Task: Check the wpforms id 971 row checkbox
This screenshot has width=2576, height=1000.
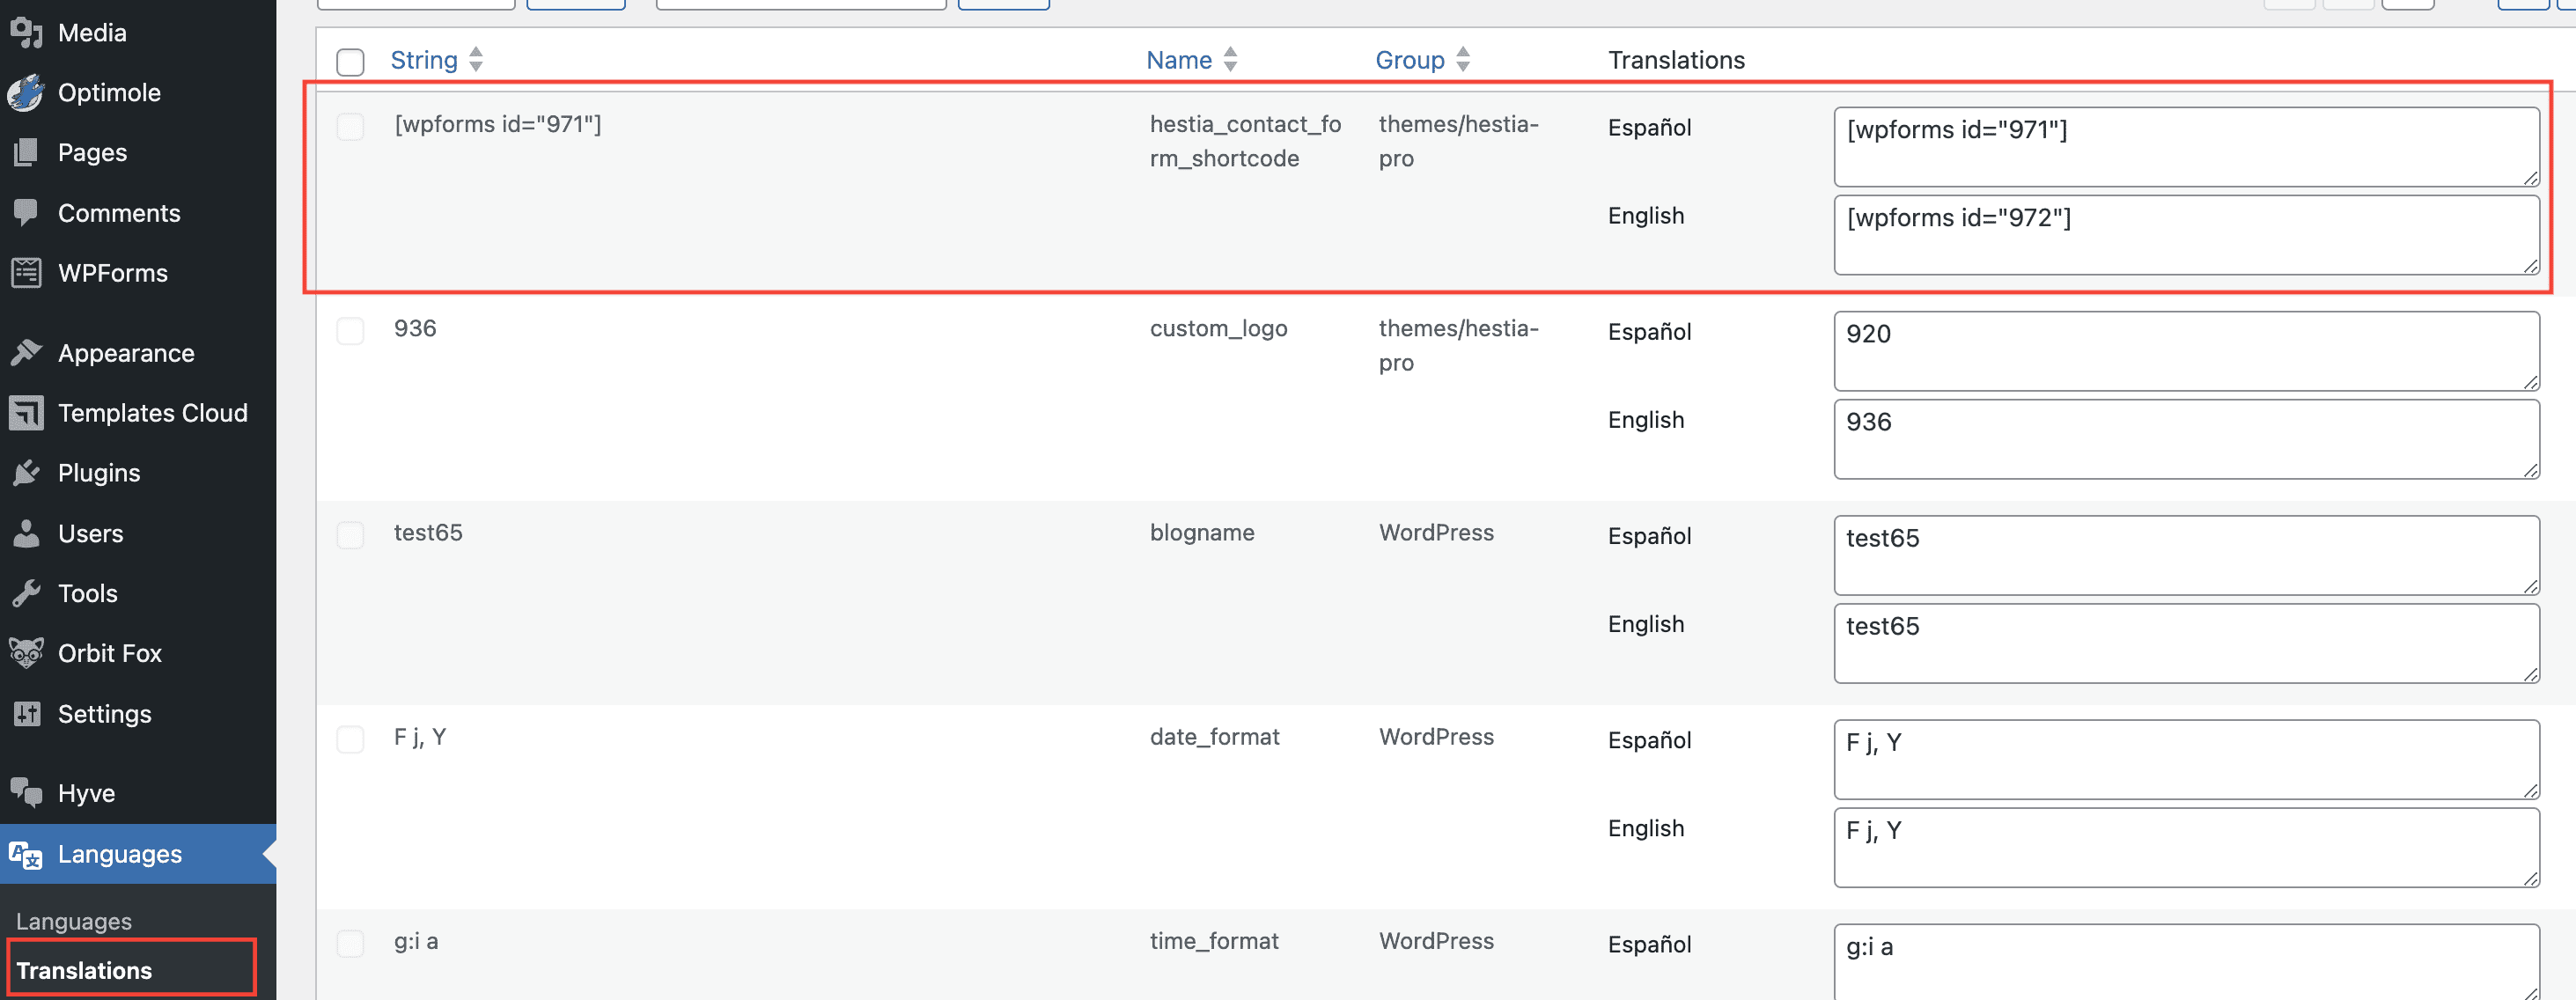Action: (x=350, y=127)
